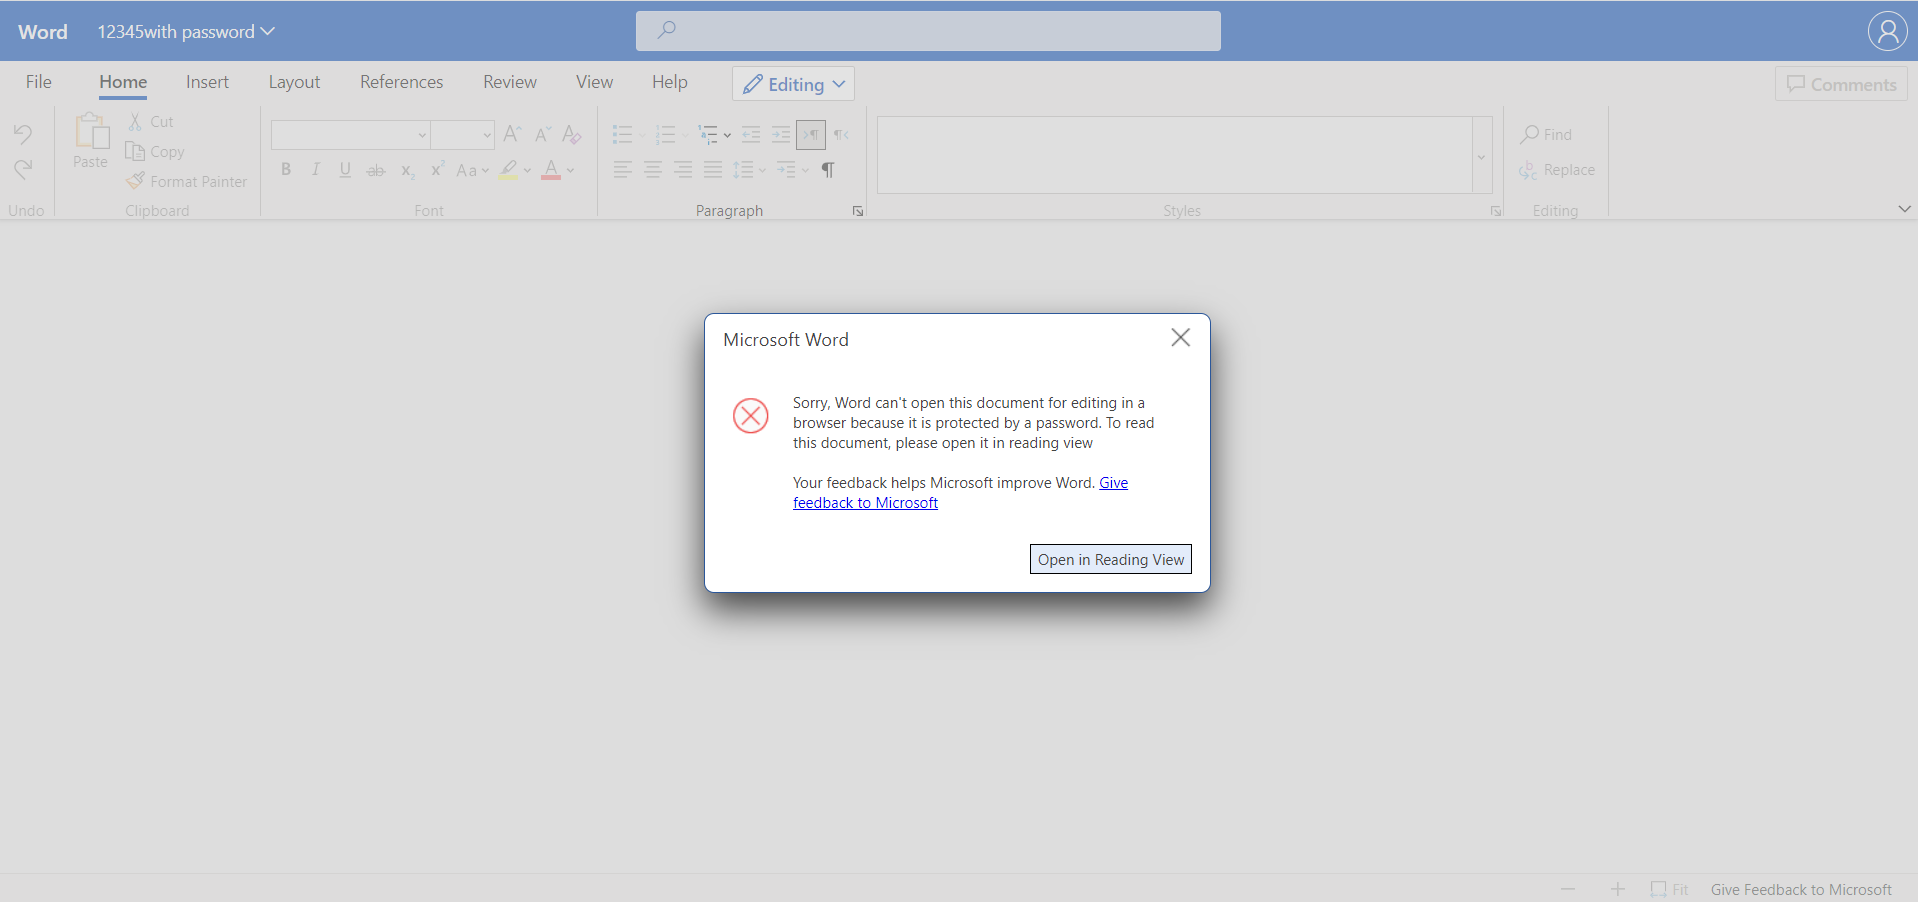The width and height of the screenshot is (1918, 902).
Task: Apply the yellow text highlight color
Action: click(509, 170)
